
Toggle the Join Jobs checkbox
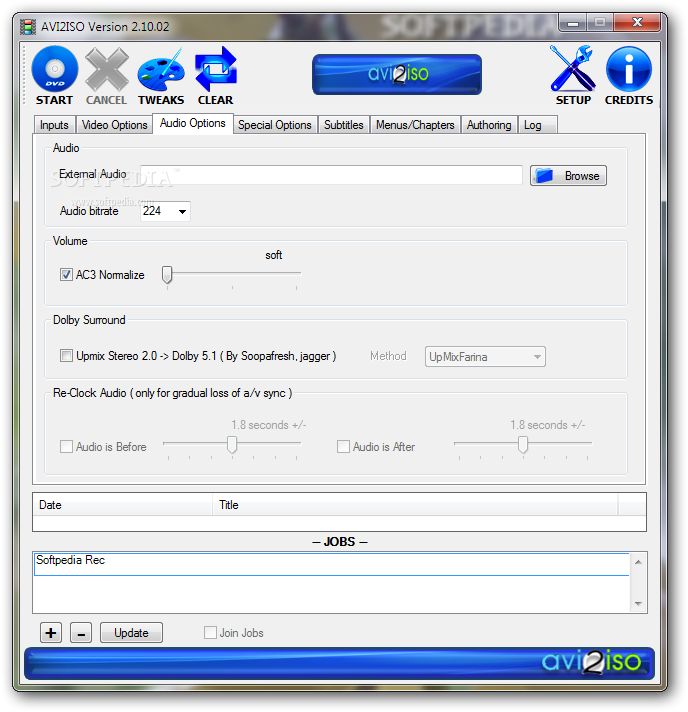point(210,633)
